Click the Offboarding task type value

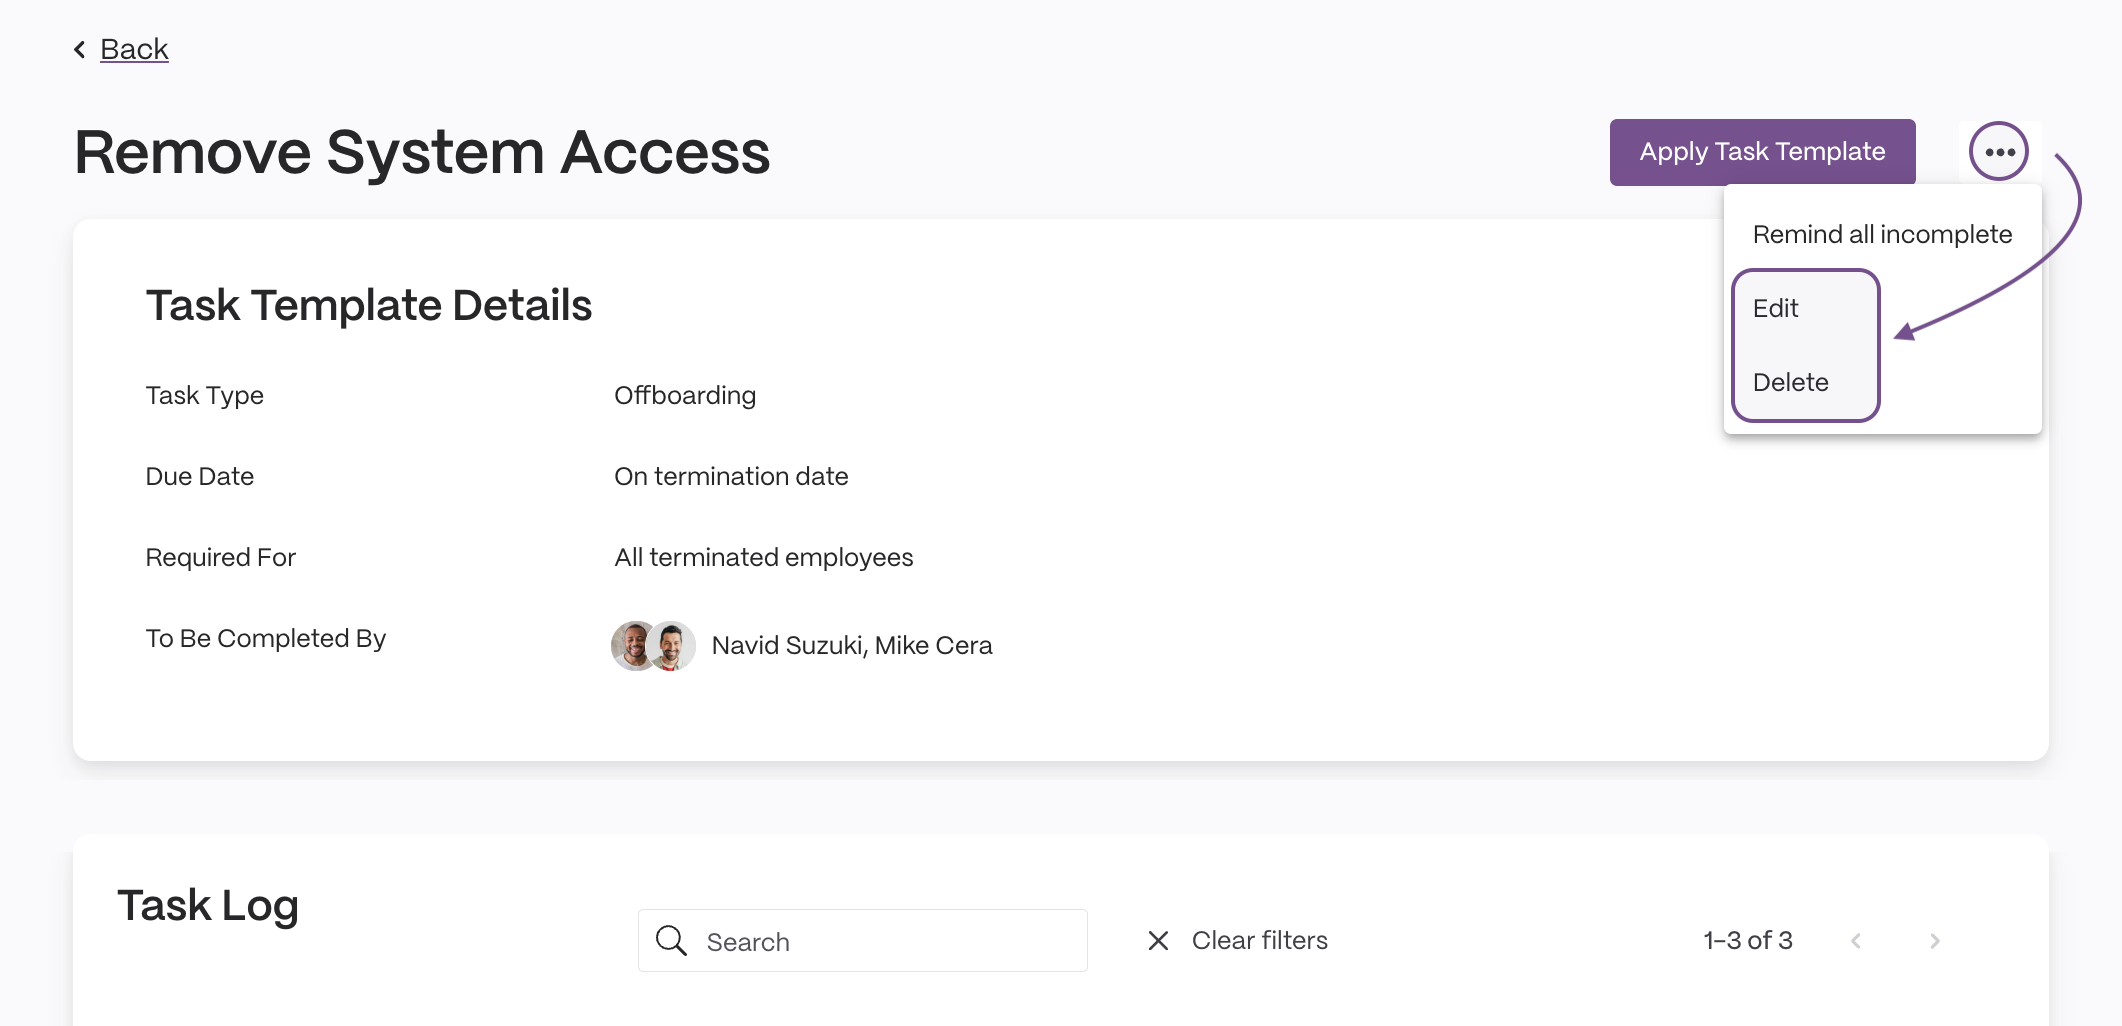click(x=685, y=395)
